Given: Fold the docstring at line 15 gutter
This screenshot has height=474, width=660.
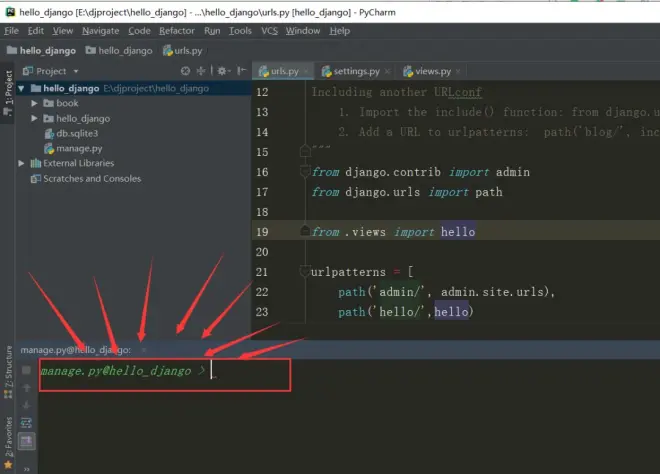Looking at the screenshot, I should coord(305,151).
